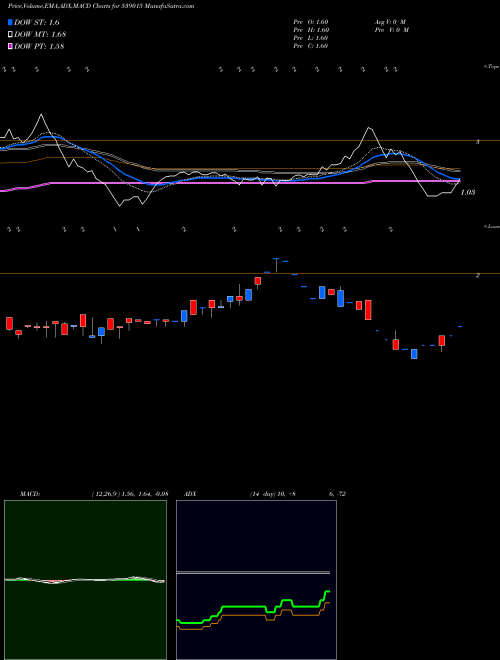
Task: Click the chart title for 539015 MunafaSutra.com
Action: [x=101, y=6]
